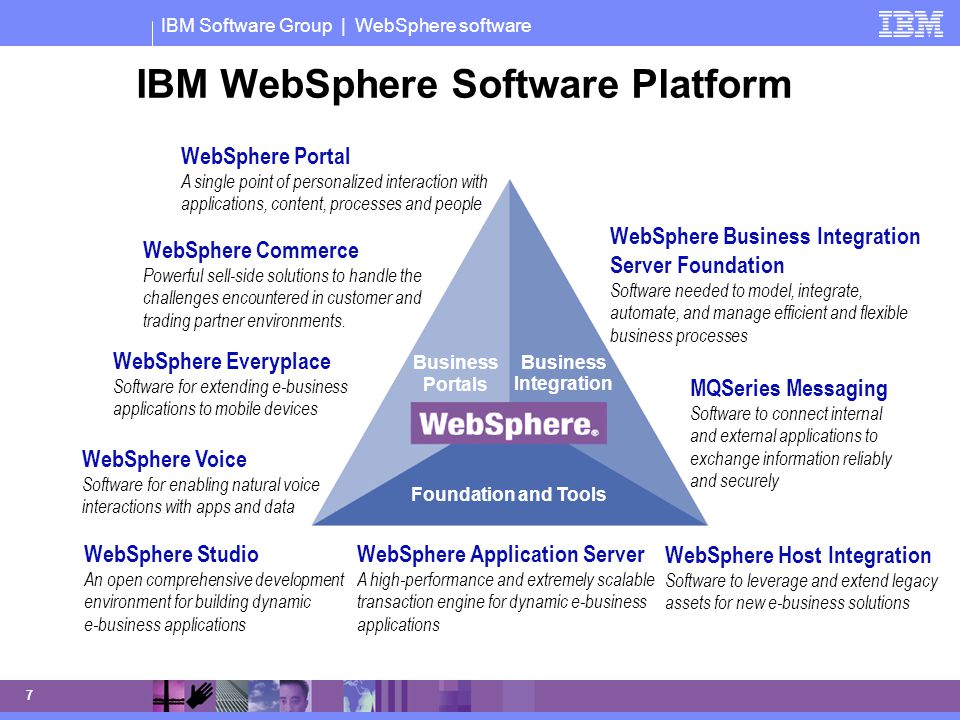Click the text 'applications to mobile devices'
The image size is (960, 720).
216,409
